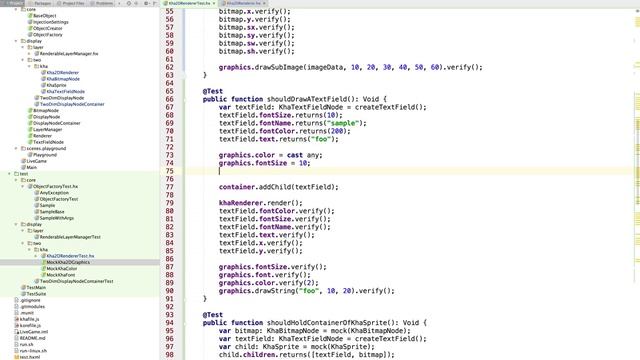Open the Kha2DRendererTest.hx editor tab

coord(189,3)
